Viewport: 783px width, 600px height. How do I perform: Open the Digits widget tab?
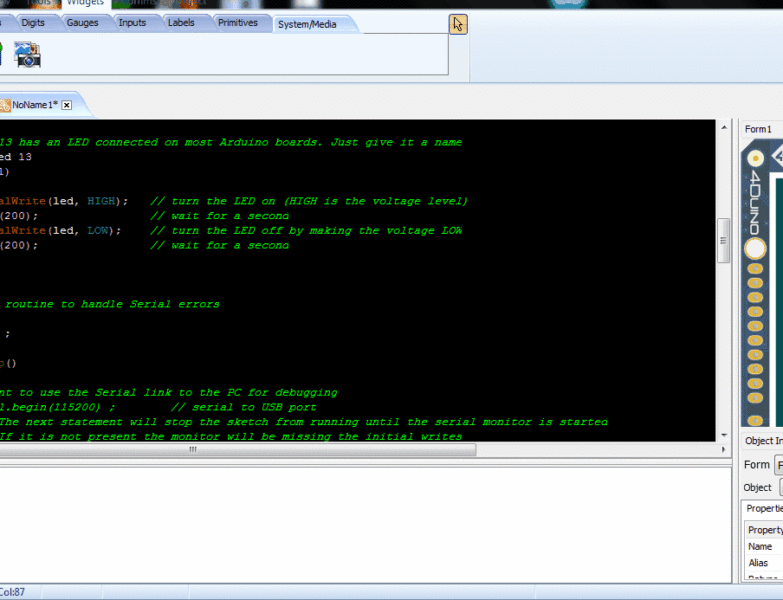tap(33, 23)
